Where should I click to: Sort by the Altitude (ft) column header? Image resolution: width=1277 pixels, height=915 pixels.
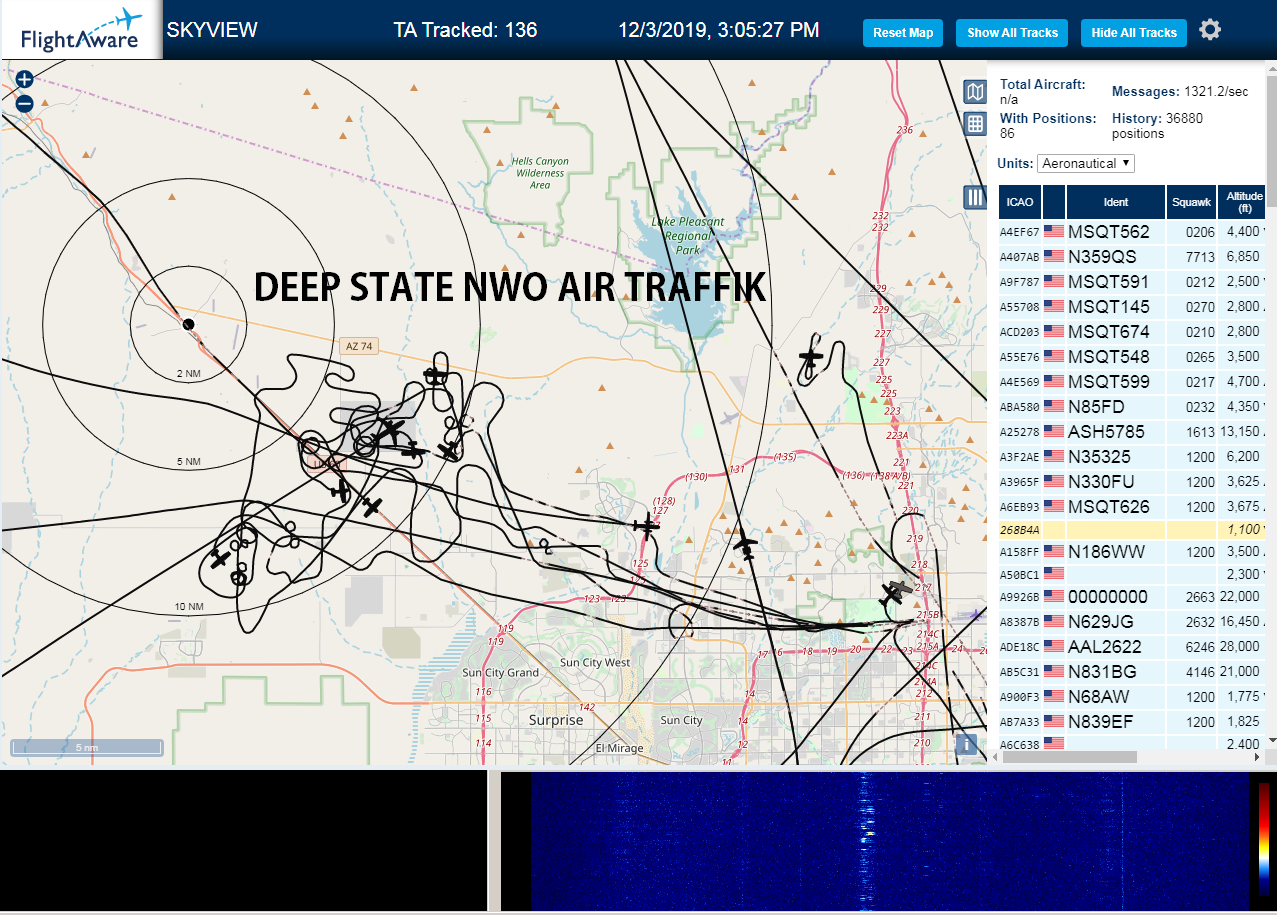click(1244, 202)
